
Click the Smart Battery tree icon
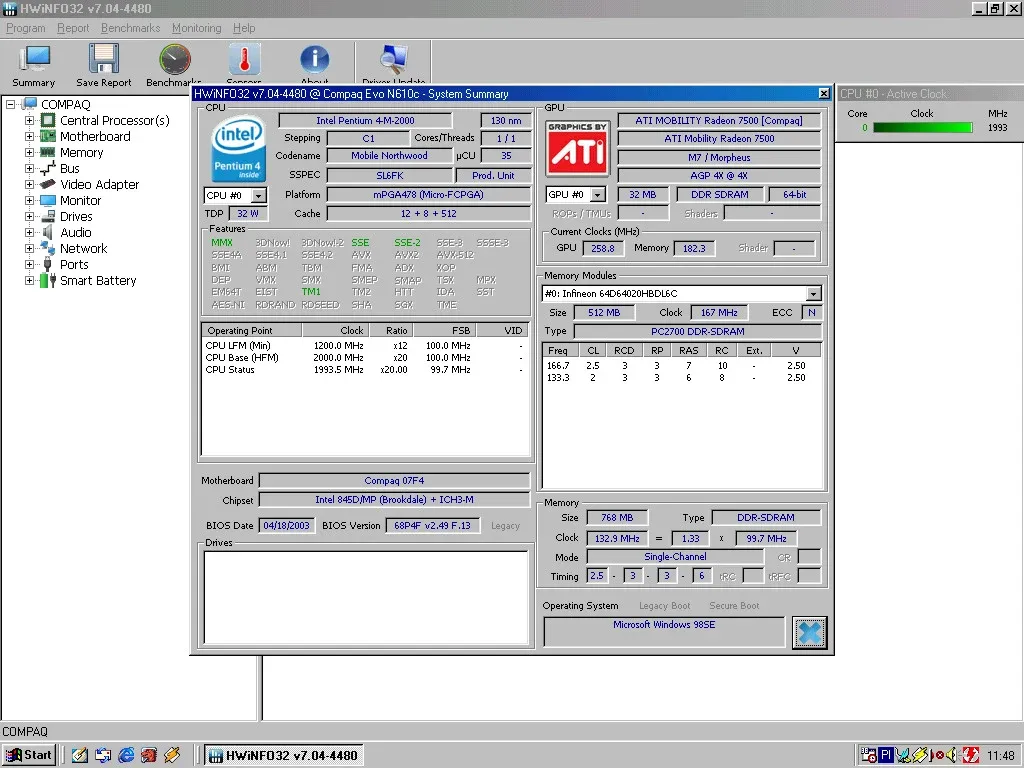click(48, 280)
